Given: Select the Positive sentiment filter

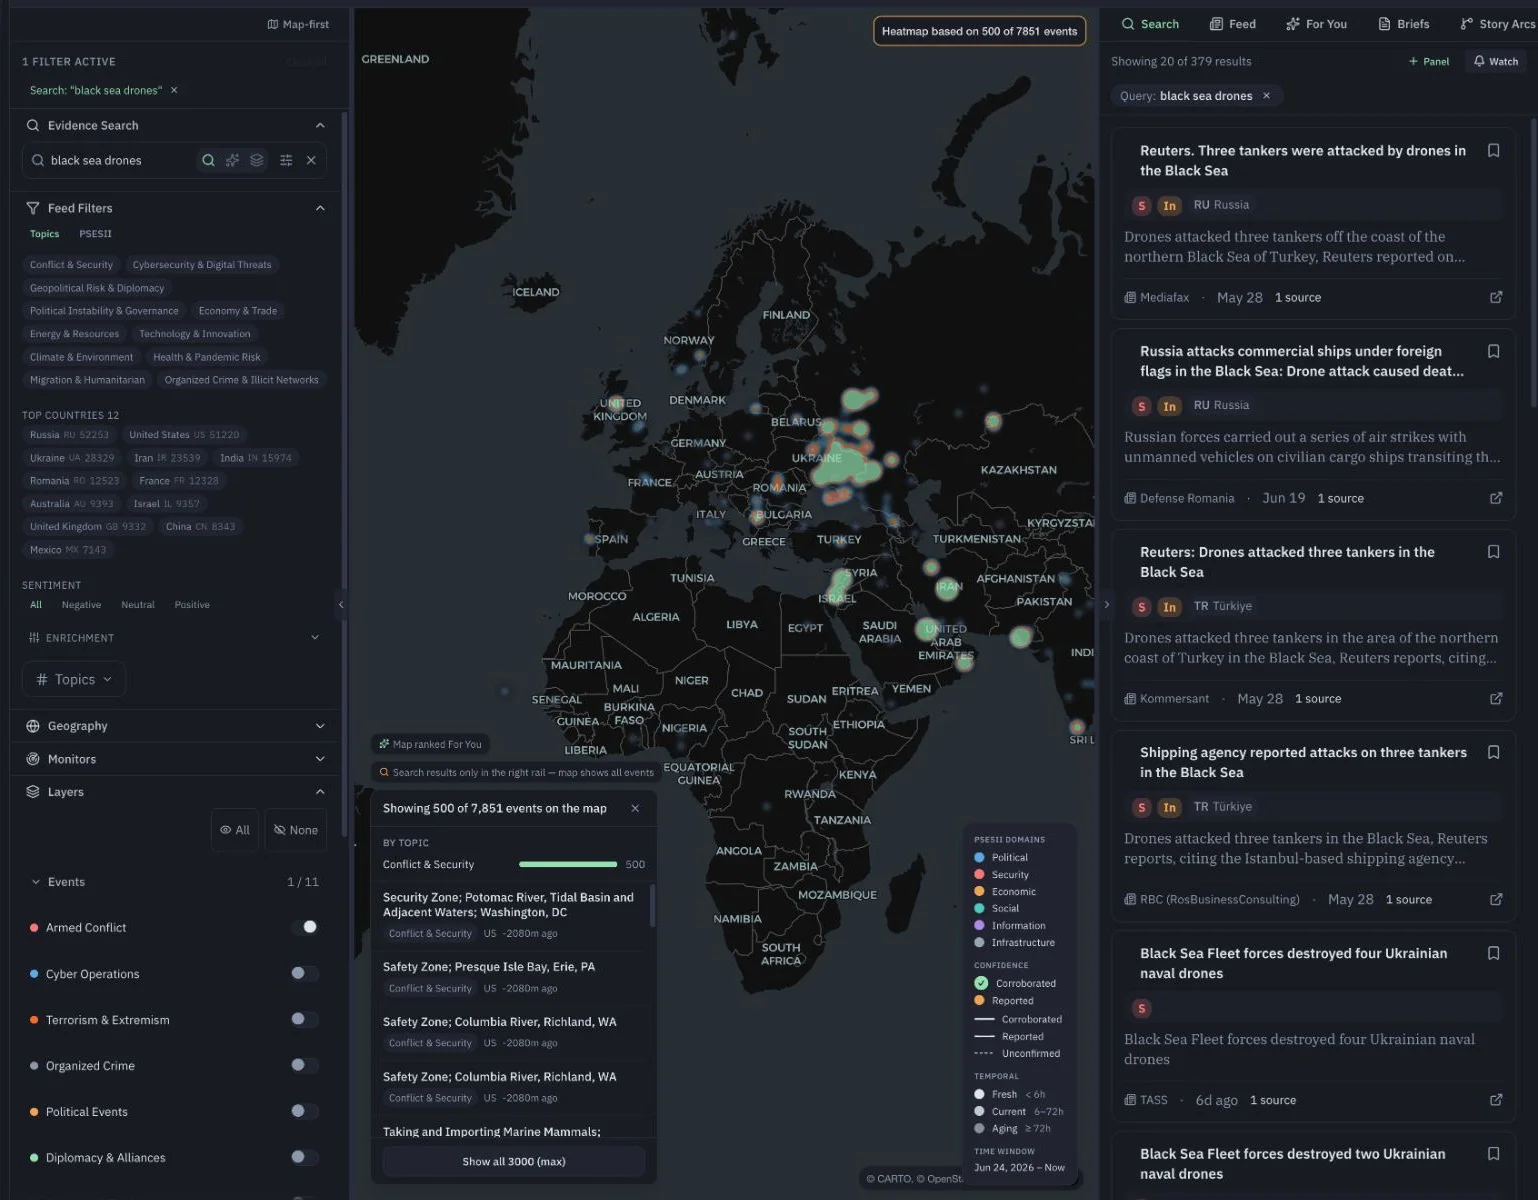Looking at the screenshot, I should [x=192, y=605].
